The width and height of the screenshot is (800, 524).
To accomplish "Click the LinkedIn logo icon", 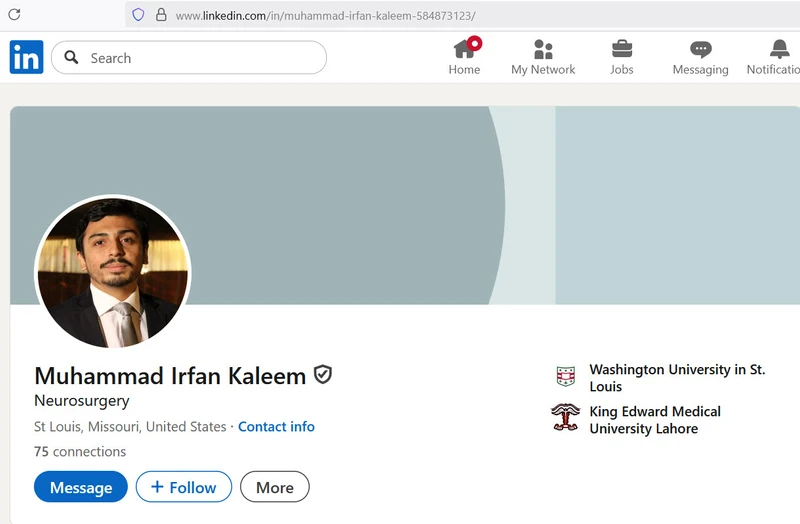I will tap(26, 58).
